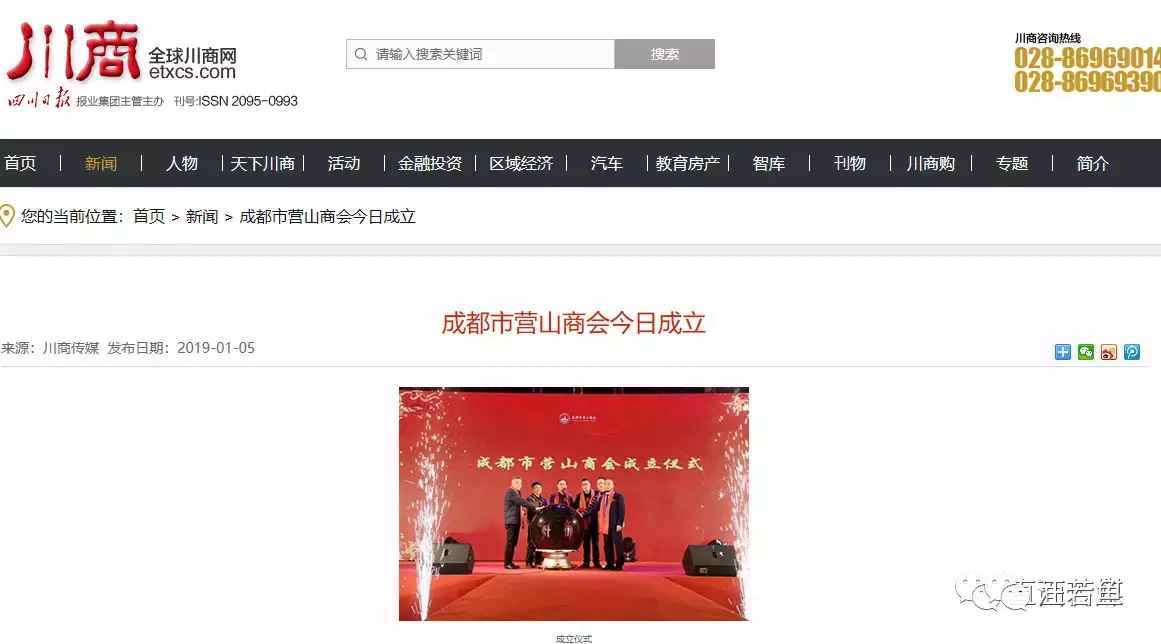Screen dimensions: 1161x644
Task: Open the 人物 navigation menu item
Action: pos(181,164)
